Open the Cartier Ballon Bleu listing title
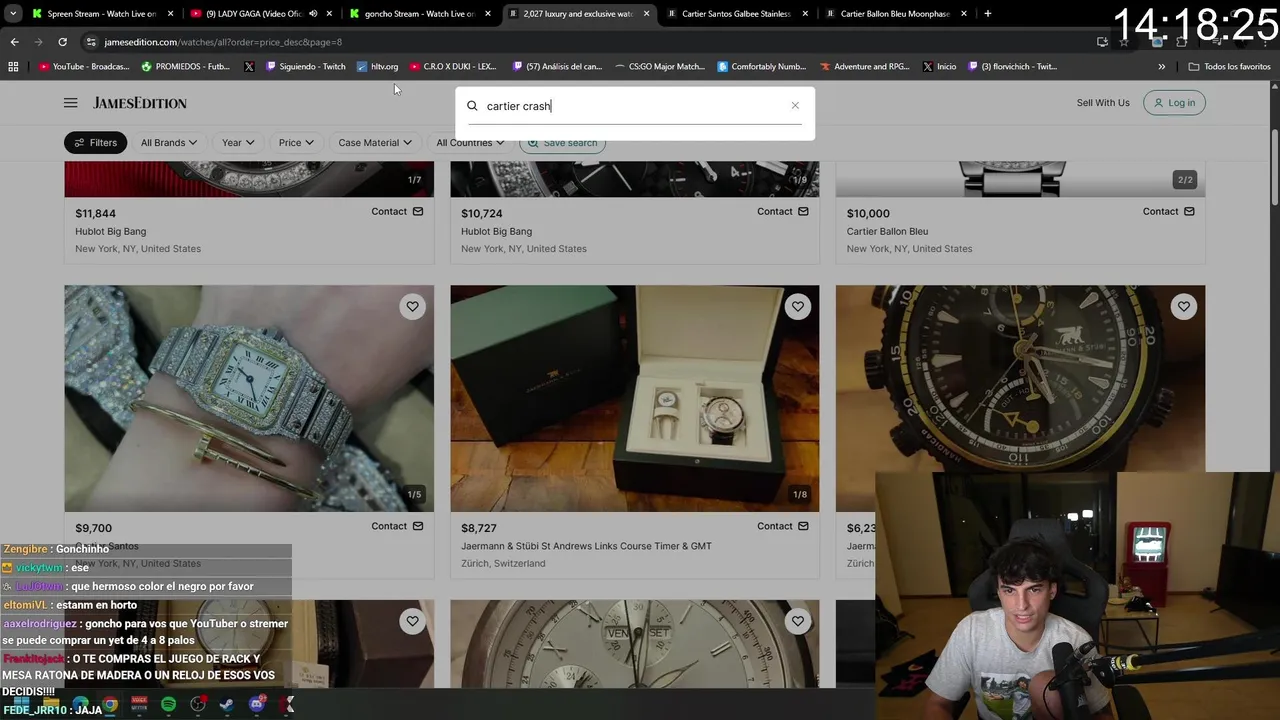The width and height of the screenshot is (1280, 720). (x=887, y=231)
